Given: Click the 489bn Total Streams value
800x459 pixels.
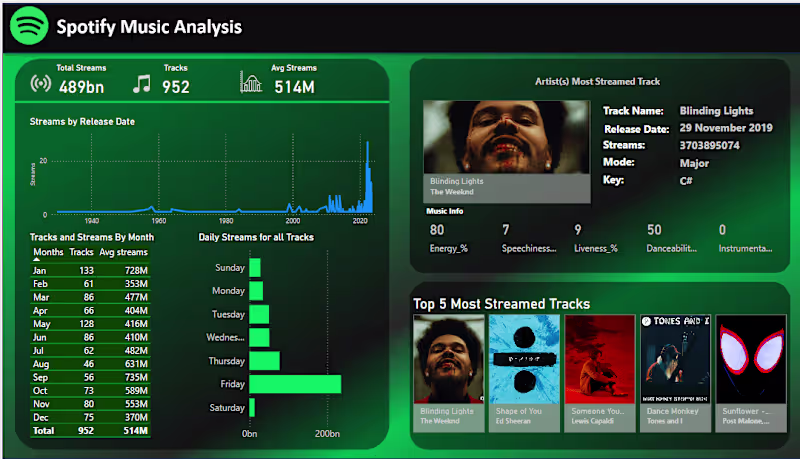Looking at the screenshot, I should click(x=82, y=87).
